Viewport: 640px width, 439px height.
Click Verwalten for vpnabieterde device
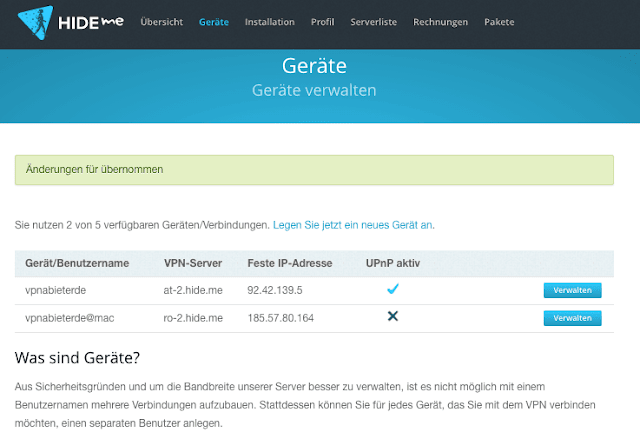[x=572, y=290]
